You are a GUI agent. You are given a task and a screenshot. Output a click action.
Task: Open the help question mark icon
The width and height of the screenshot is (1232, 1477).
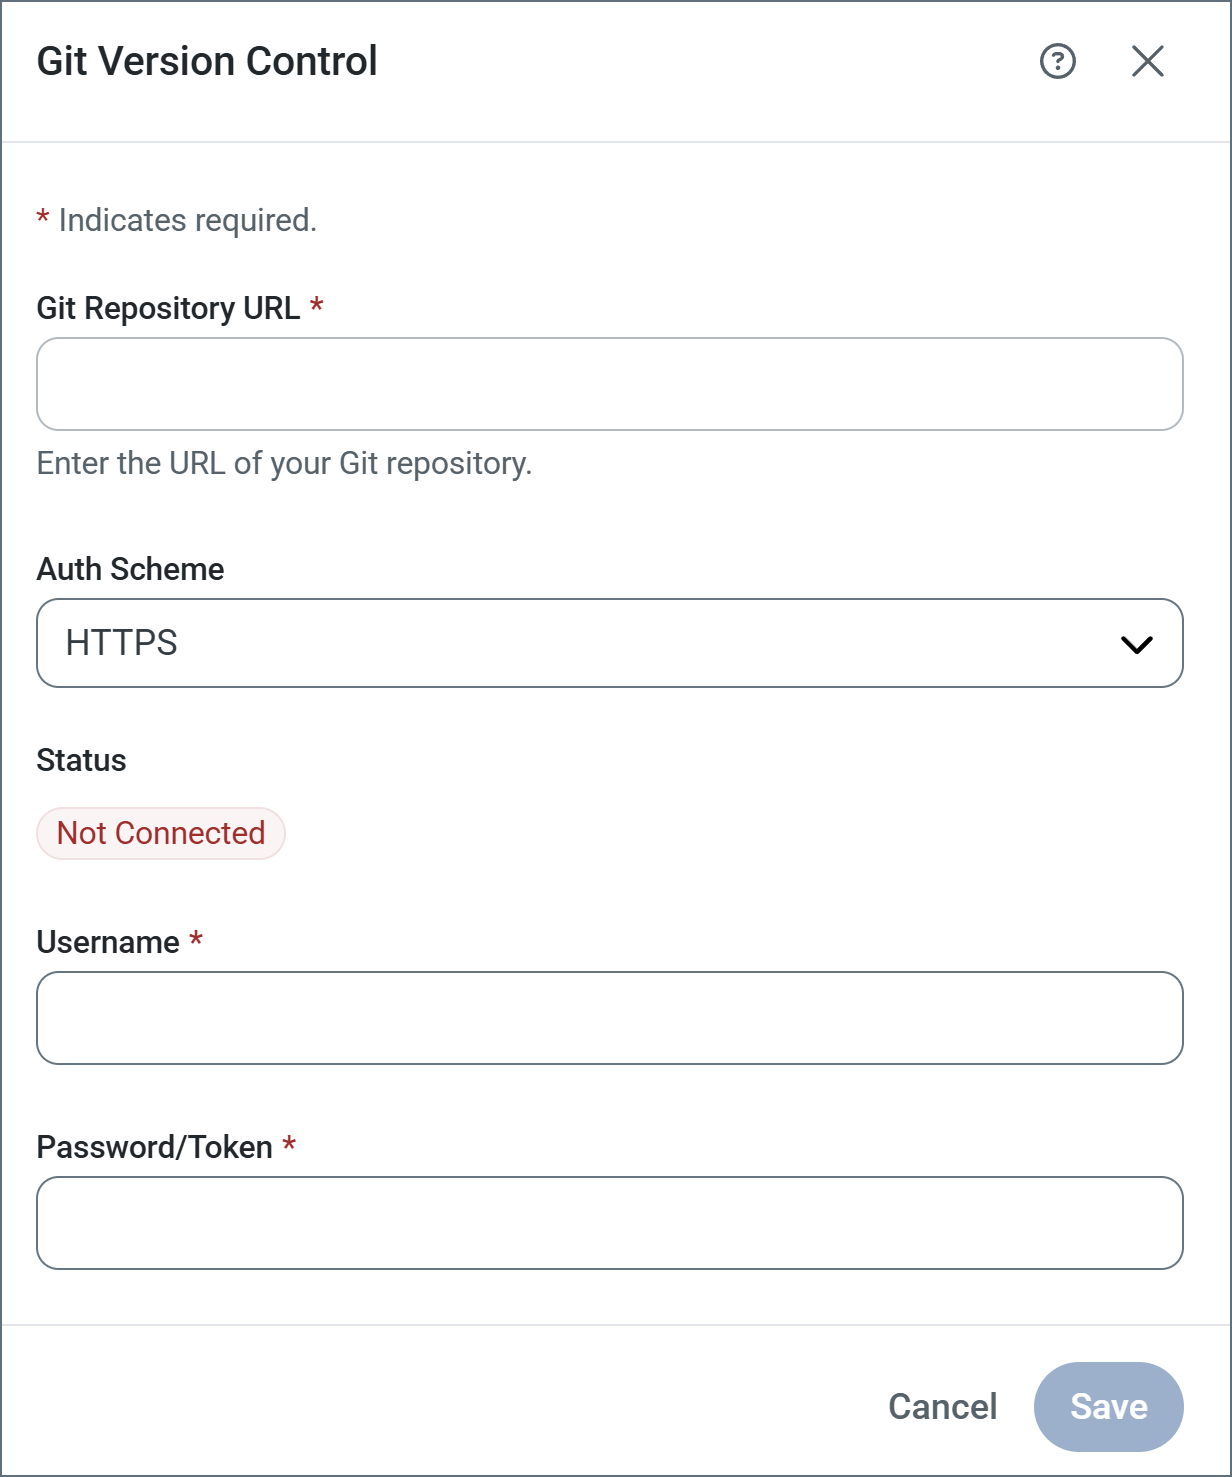pos(1057,61)
